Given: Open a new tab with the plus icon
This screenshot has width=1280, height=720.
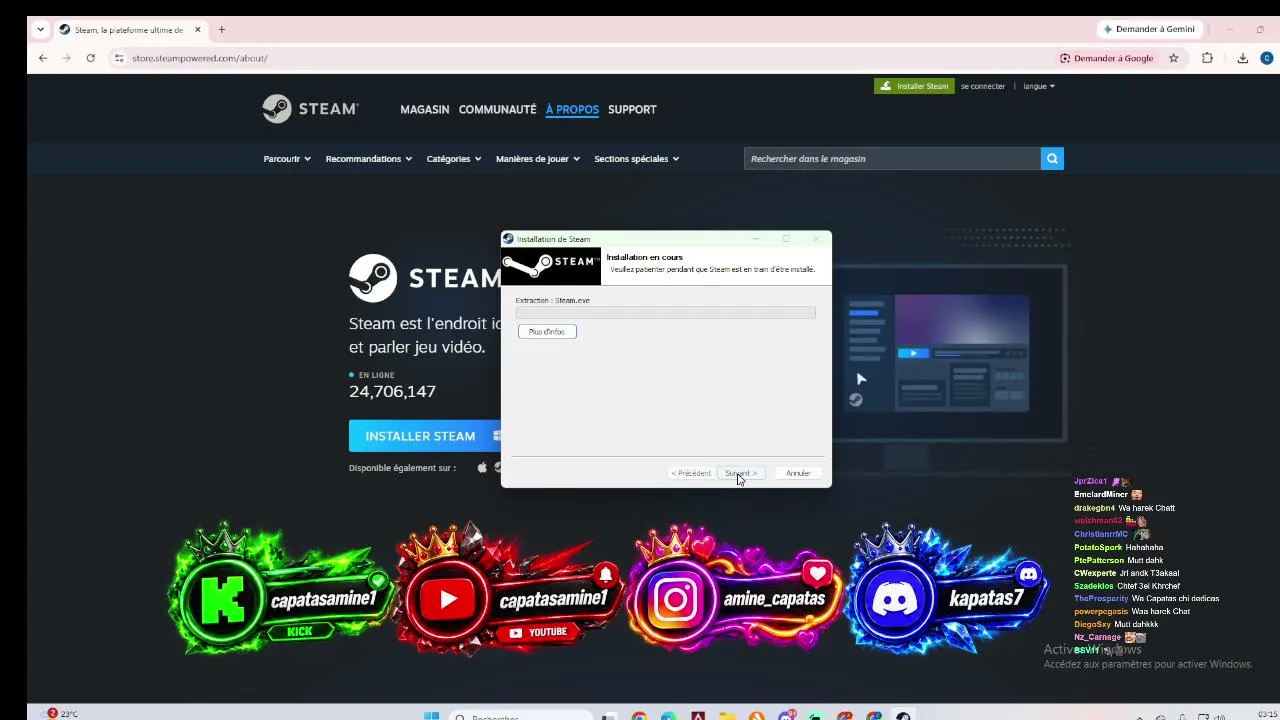Looking at the screenshot, I should point(222,30).
